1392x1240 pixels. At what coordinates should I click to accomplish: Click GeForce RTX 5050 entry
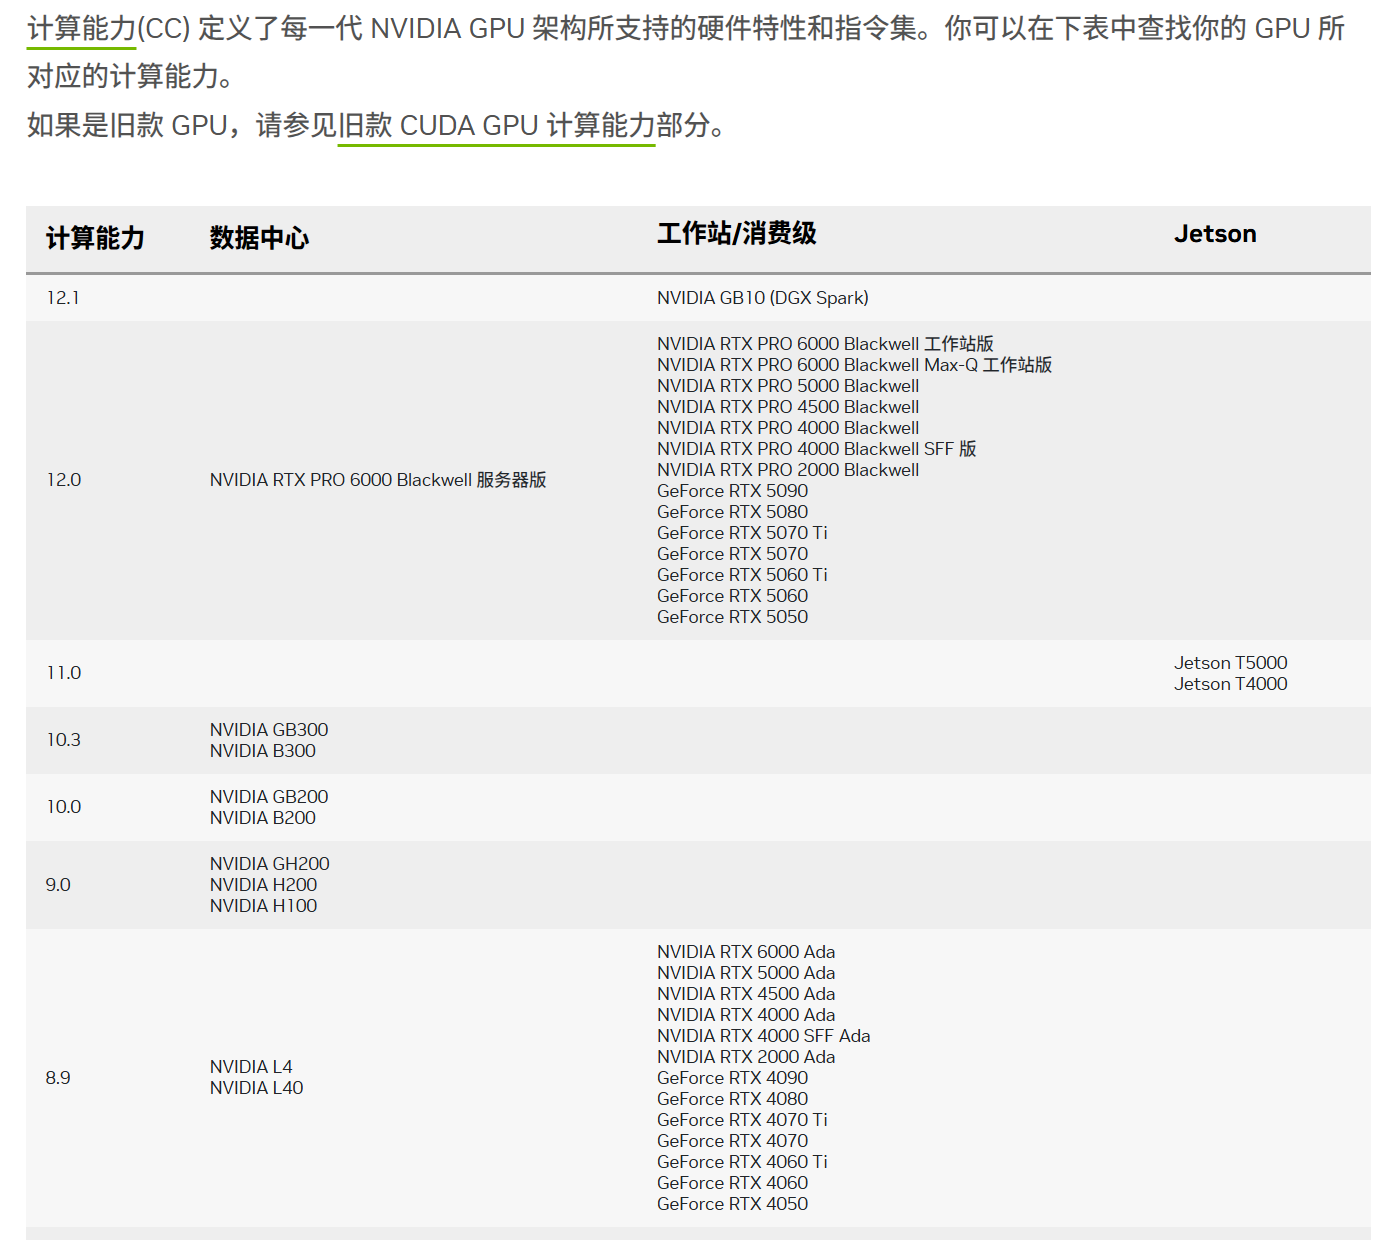click(x=732, y=617)
